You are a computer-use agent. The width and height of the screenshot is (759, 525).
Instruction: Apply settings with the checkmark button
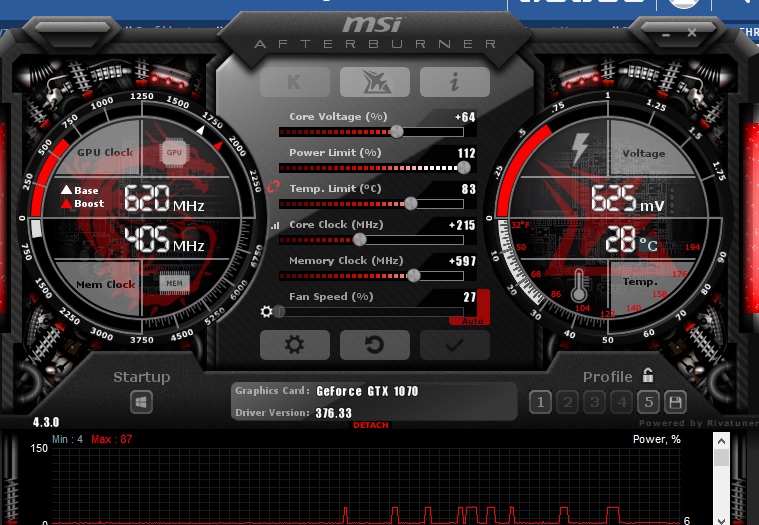click(x=455, y=345)
